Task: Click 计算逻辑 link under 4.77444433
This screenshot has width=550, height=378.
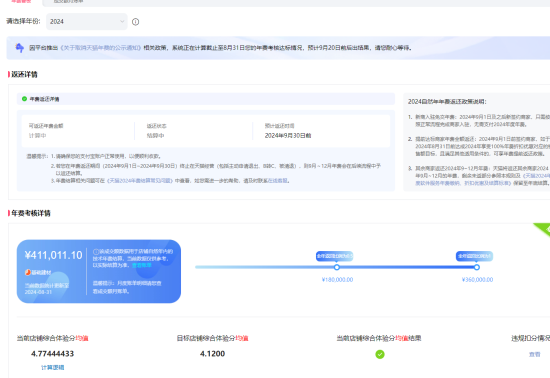Action: tap(53, 367)
